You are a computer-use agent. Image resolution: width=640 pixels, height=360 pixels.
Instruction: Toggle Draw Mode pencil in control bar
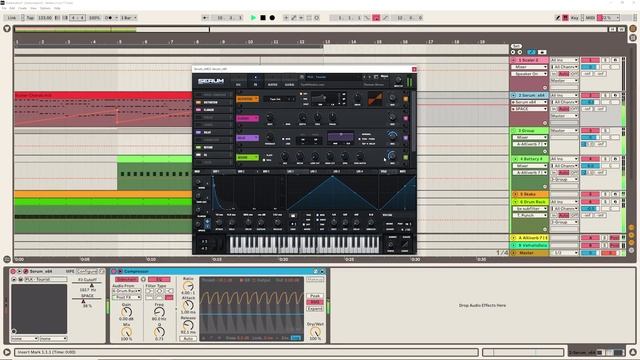[x=558, y=18]
